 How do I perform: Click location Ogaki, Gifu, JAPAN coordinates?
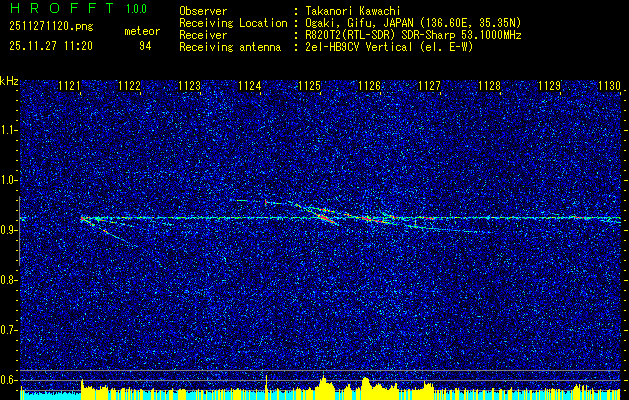[413, 23]
